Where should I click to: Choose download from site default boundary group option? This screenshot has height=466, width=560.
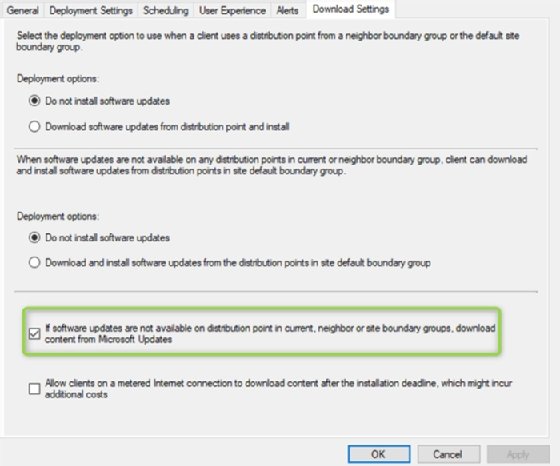point(34,262)
